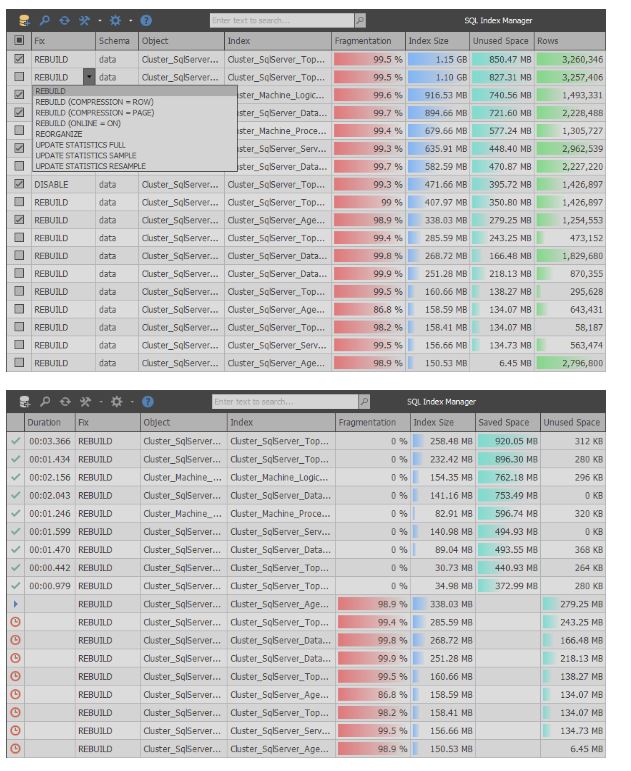Click the database connection icon in top window
The image size is (631, 771).
(24, 21)
